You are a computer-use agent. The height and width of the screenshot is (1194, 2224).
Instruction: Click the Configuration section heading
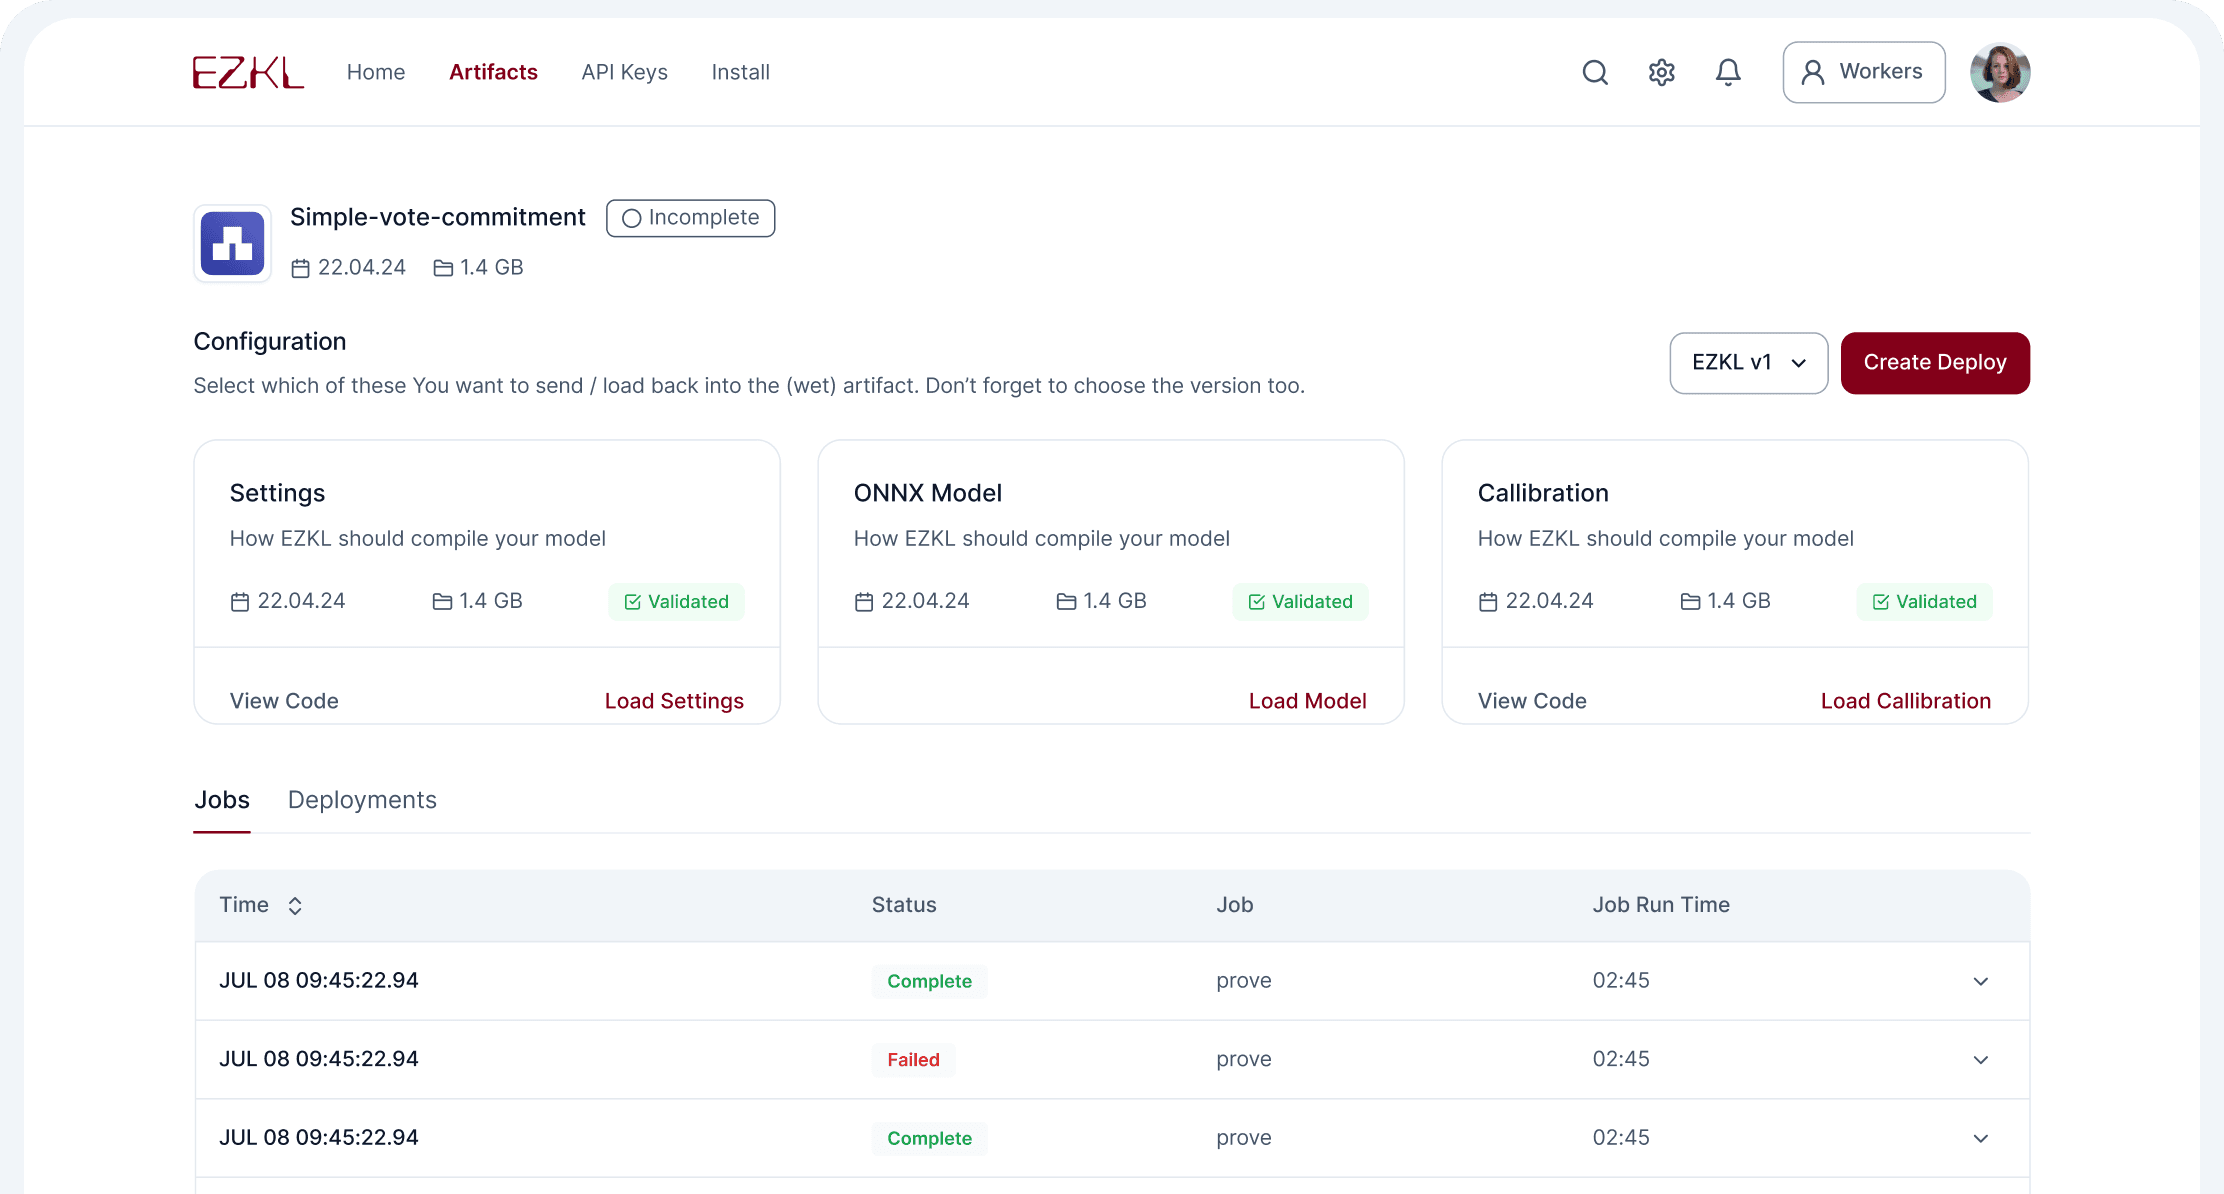pyautogui.click(x=270, y=342)
